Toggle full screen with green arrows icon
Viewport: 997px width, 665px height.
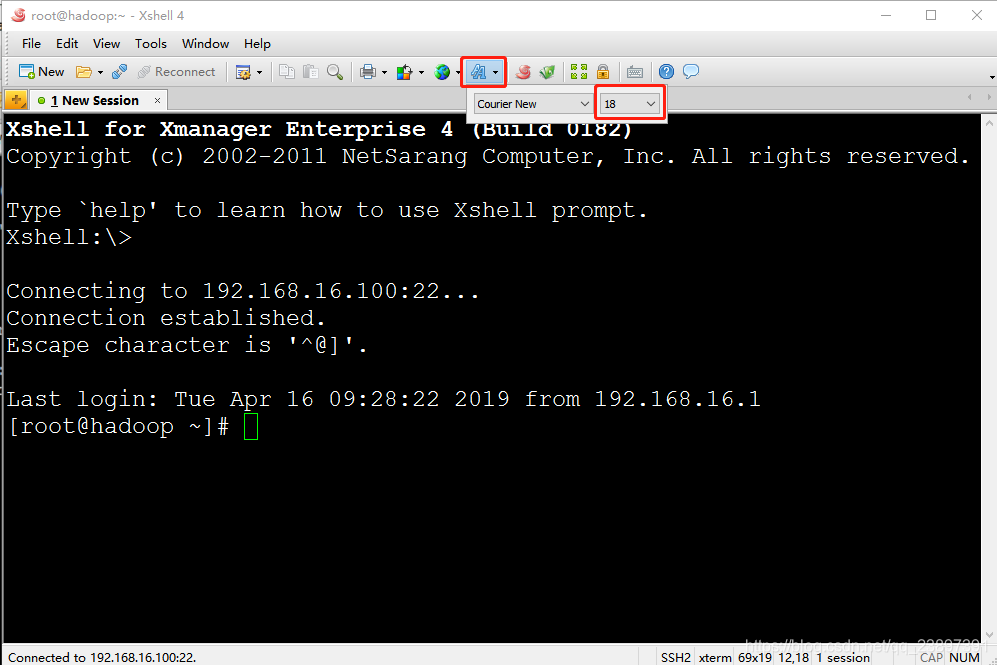click(x=579, y=72)
